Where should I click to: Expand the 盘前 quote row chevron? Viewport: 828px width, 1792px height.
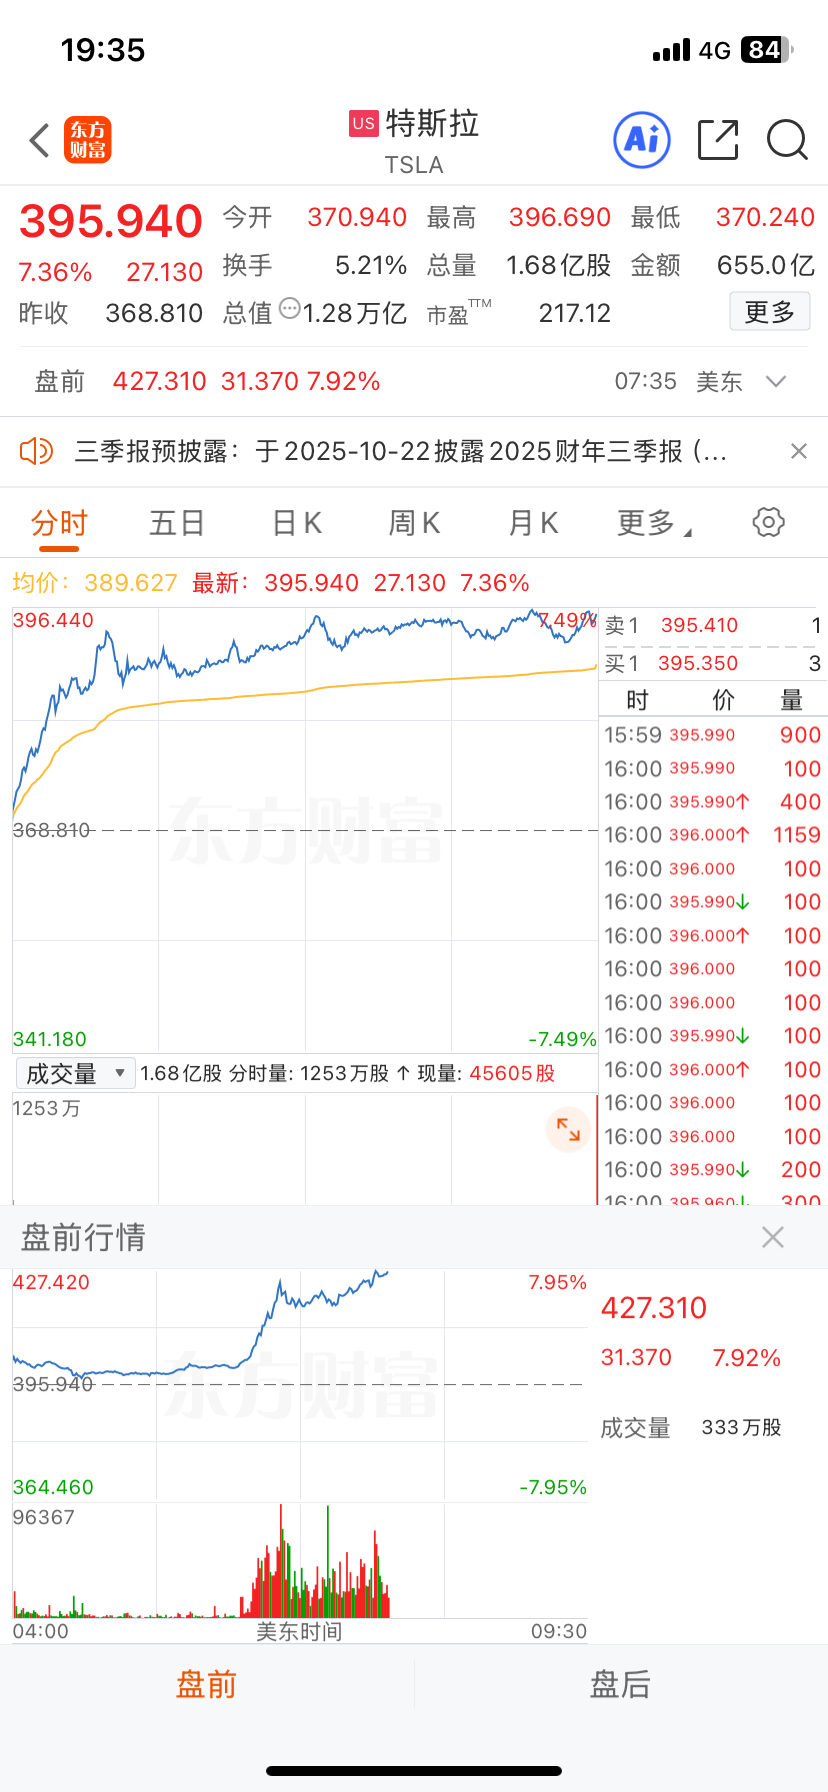click(776, 381)
